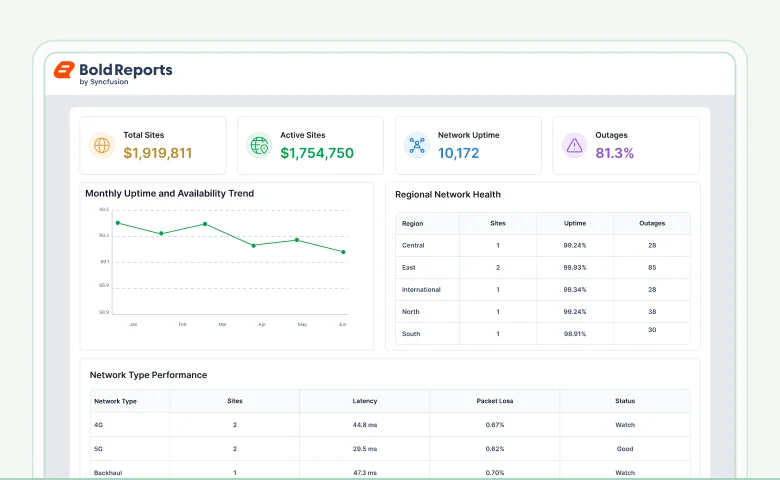The width and height of the screenshot is (780, 480).
Task: Click the Bold Reports logo icon
Action: point(64,70)
